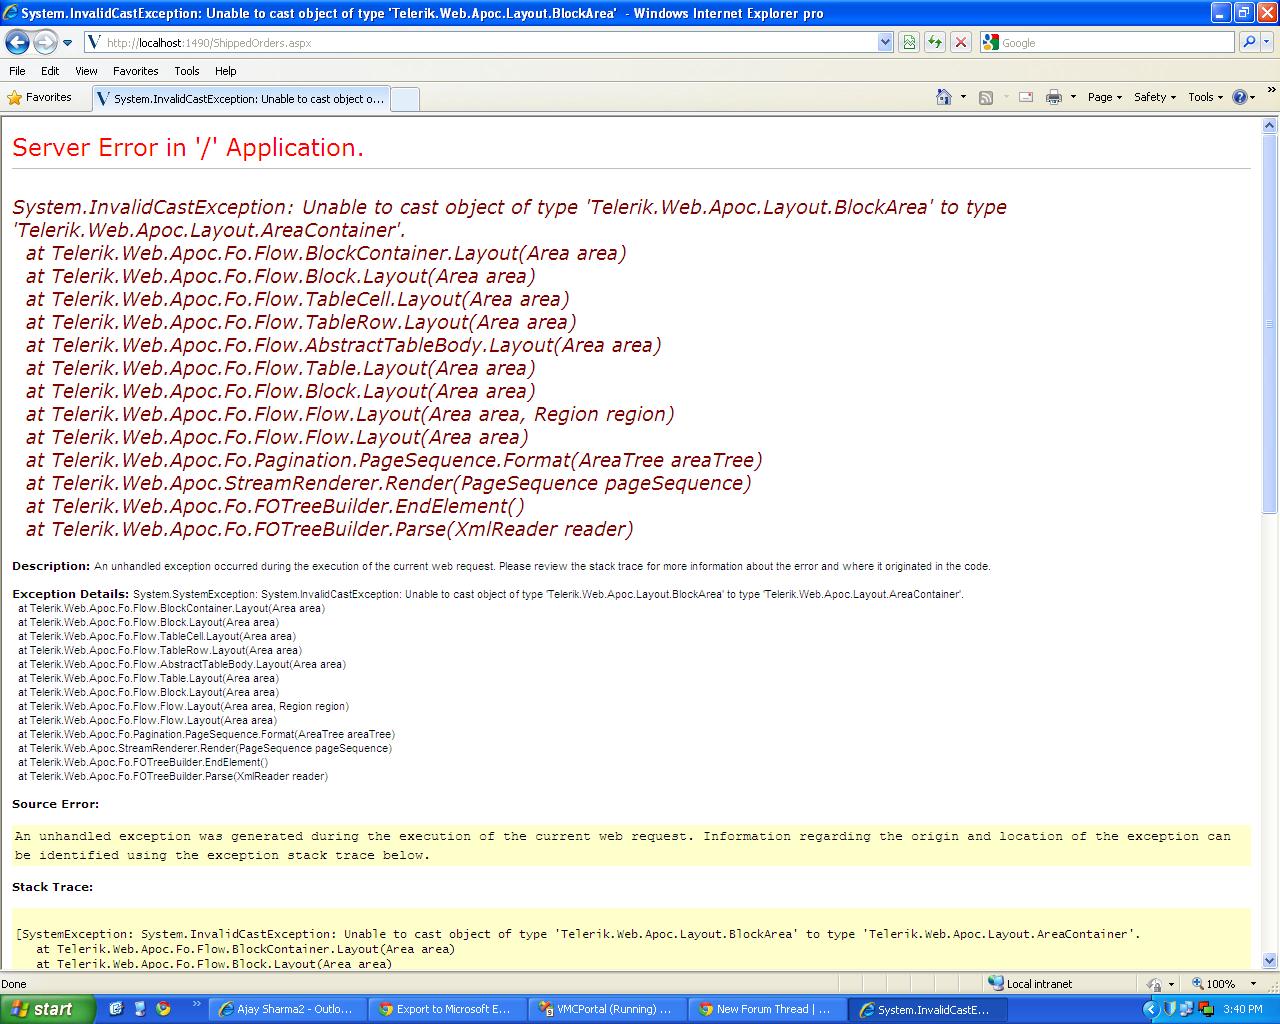Open the Favorites star button
1280x1024 pixels.
pyautogui.click(x=40, y=97)
